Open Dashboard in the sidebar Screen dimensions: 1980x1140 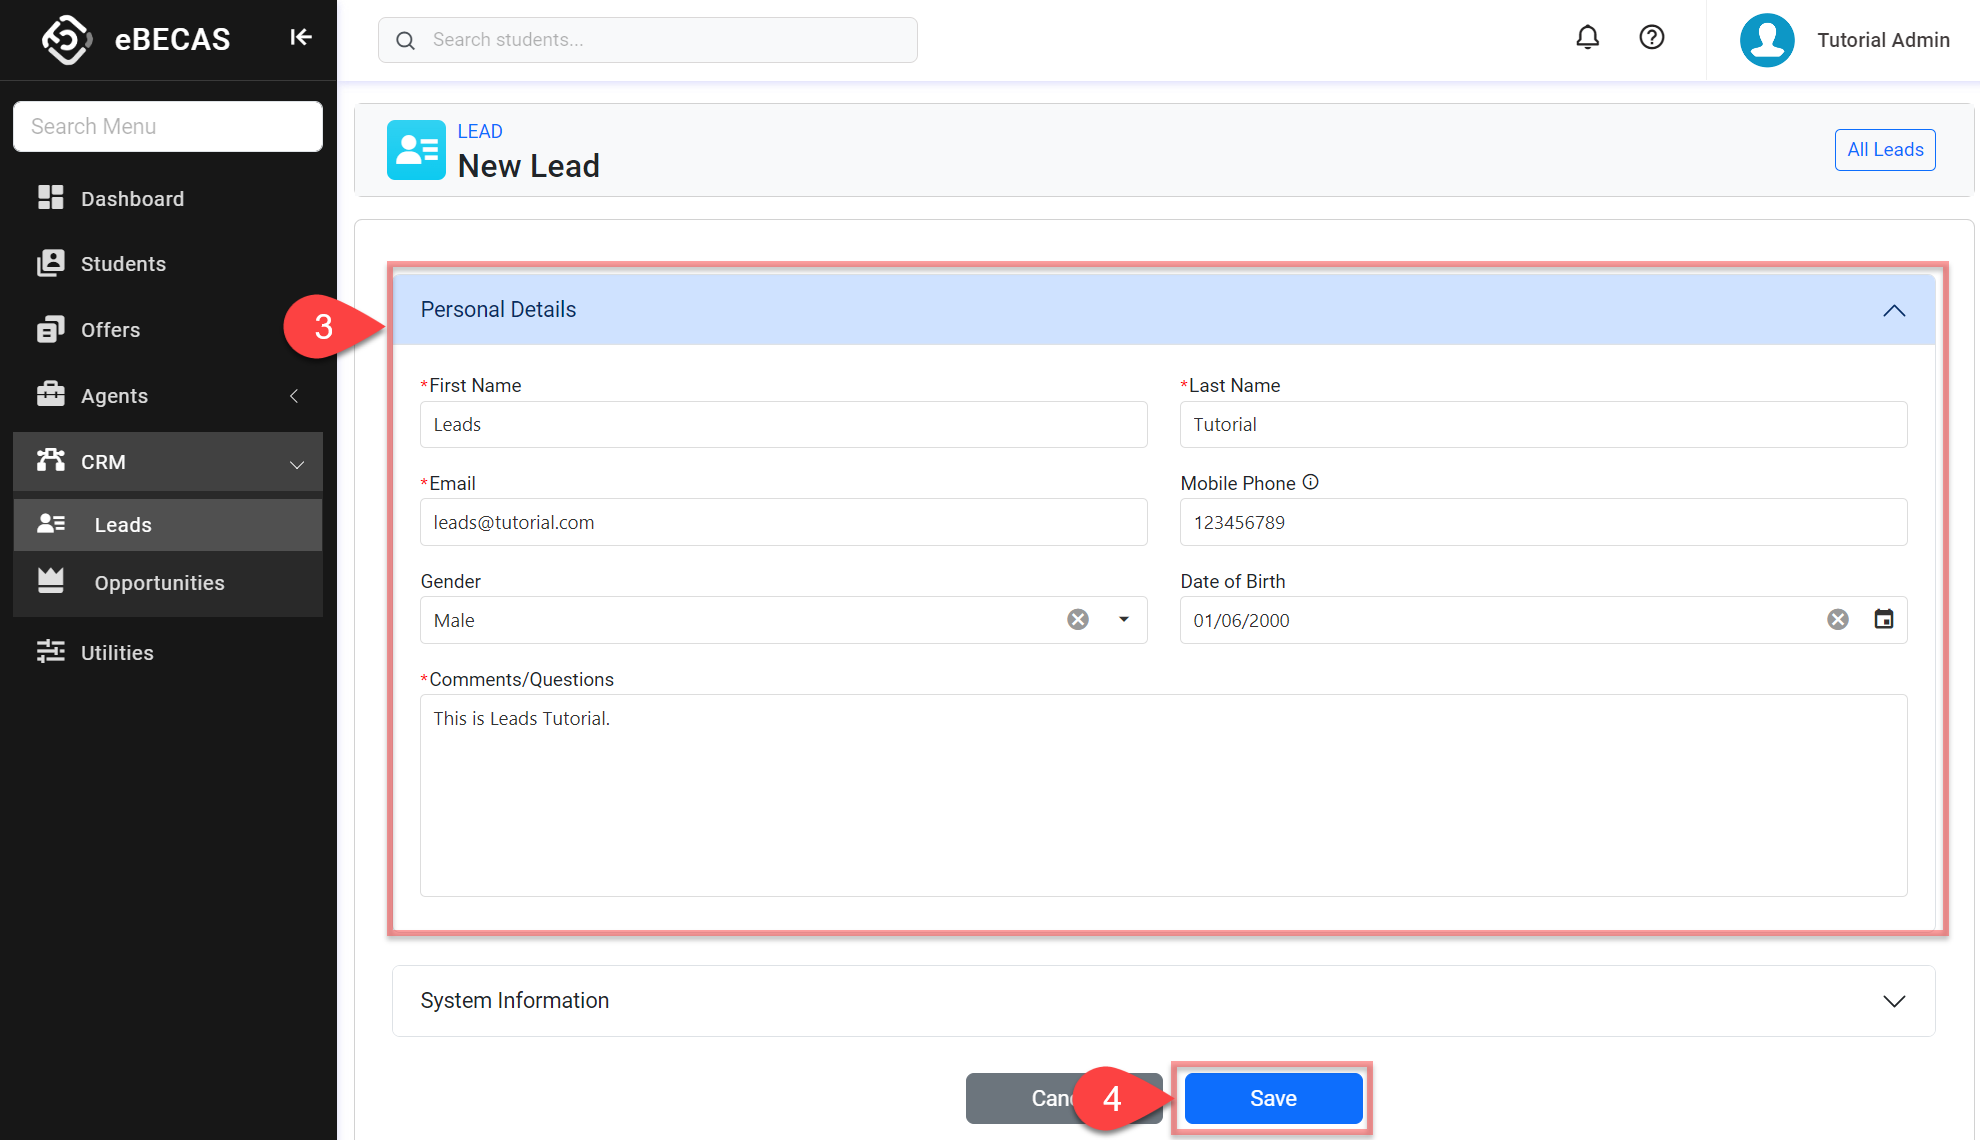pyautogui.click(x=132, y=199)
